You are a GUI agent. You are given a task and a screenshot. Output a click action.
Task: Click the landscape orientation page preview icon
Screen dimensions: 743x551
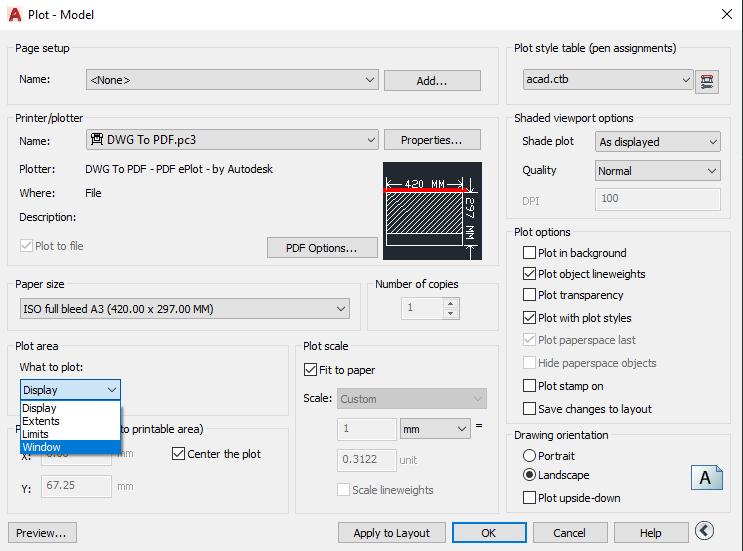click(707, 478)
